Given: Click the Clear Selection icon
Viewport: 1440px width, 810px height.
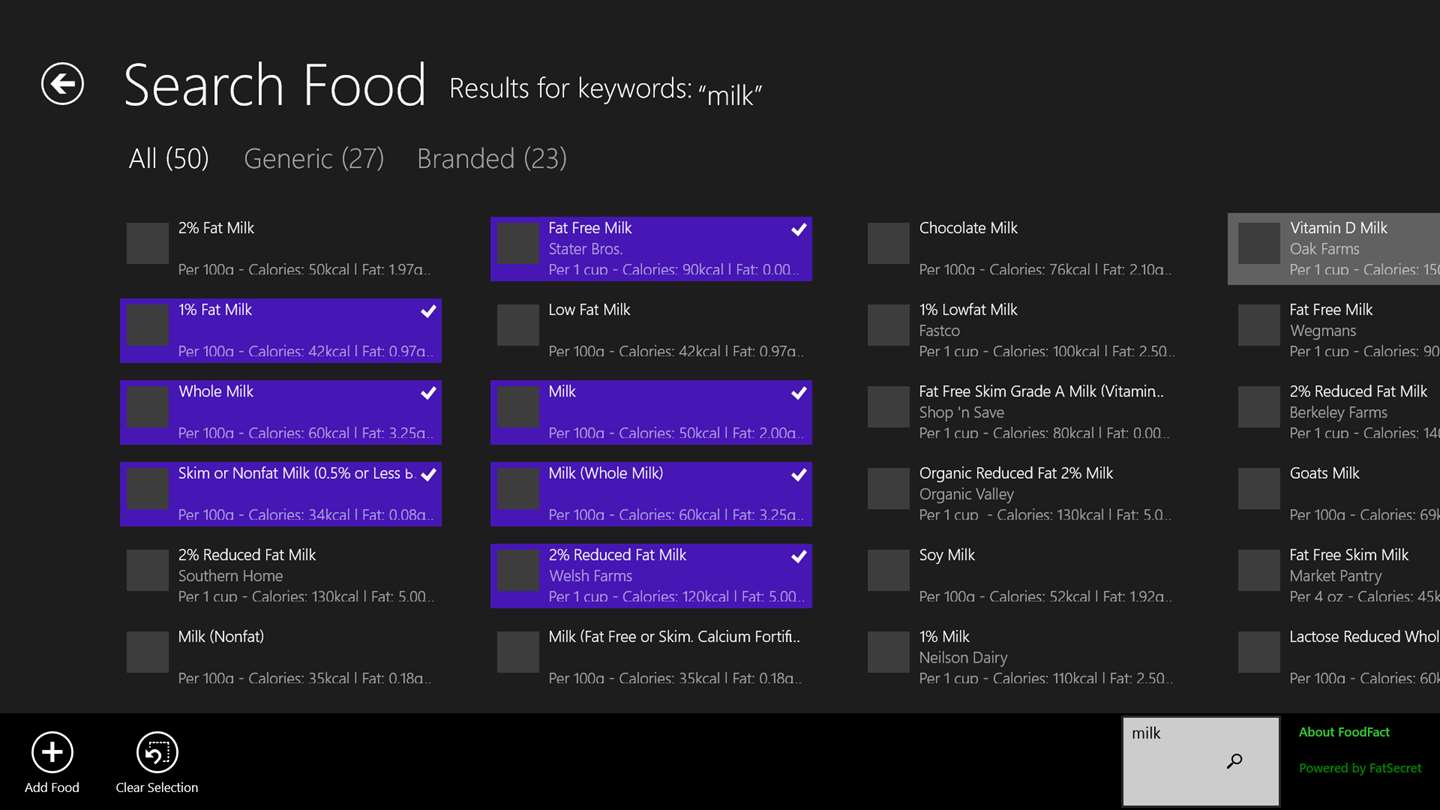Looking at the screenshot, I should coord(157,753).
